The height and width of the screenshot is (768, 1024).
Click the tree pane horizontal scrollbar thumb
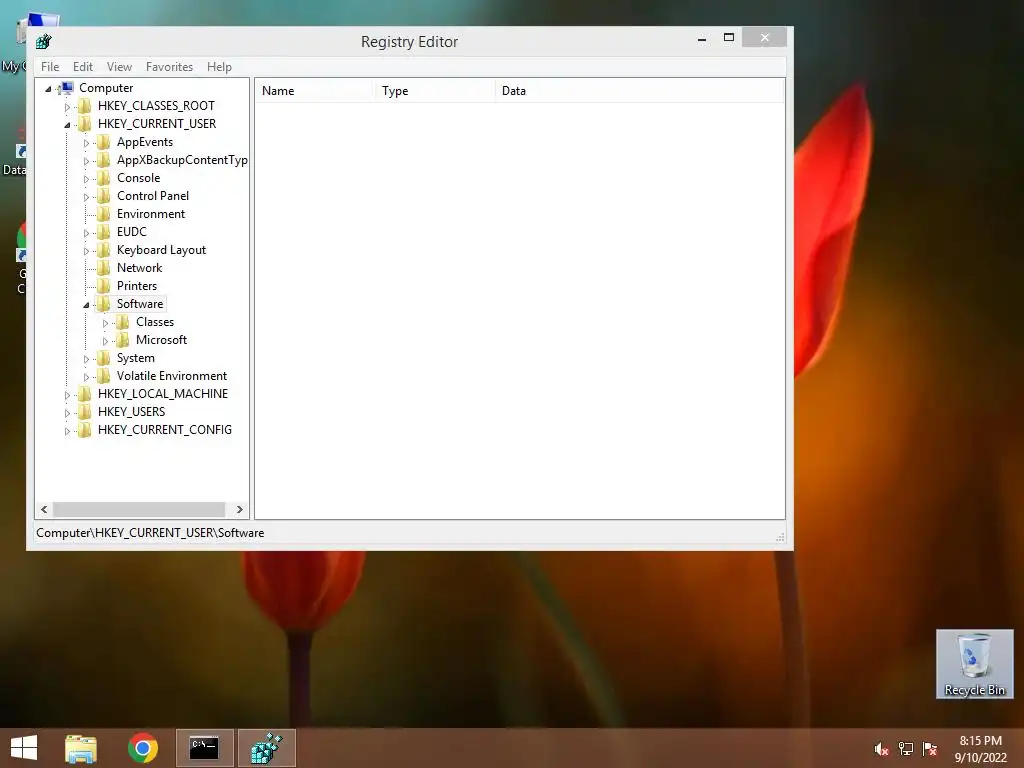[x=138, y=509]
